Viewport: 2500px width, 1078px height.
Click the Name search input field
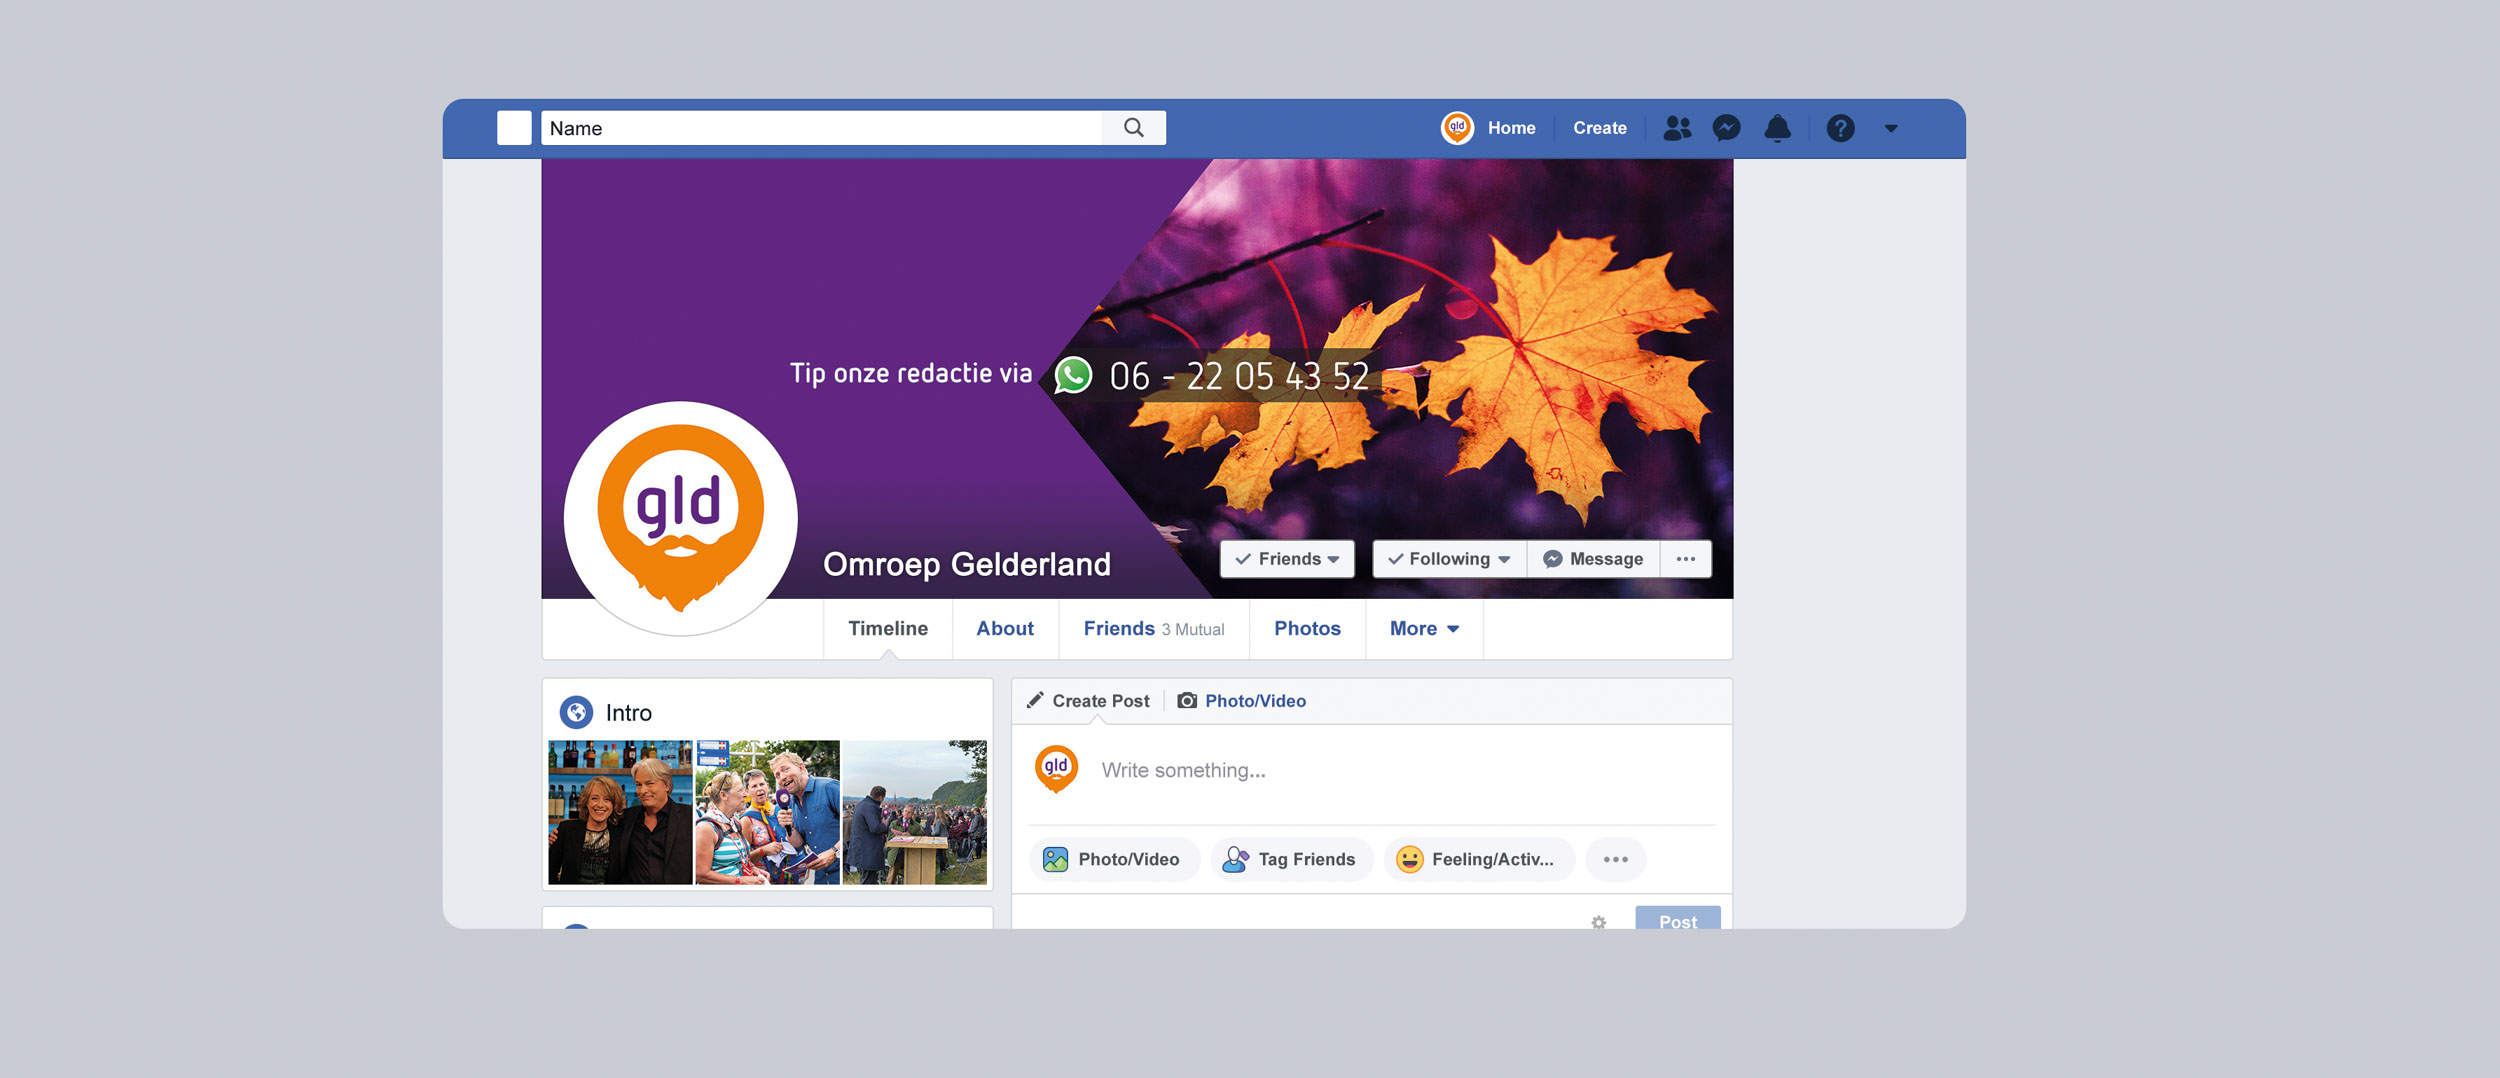[x=820, y=128]
